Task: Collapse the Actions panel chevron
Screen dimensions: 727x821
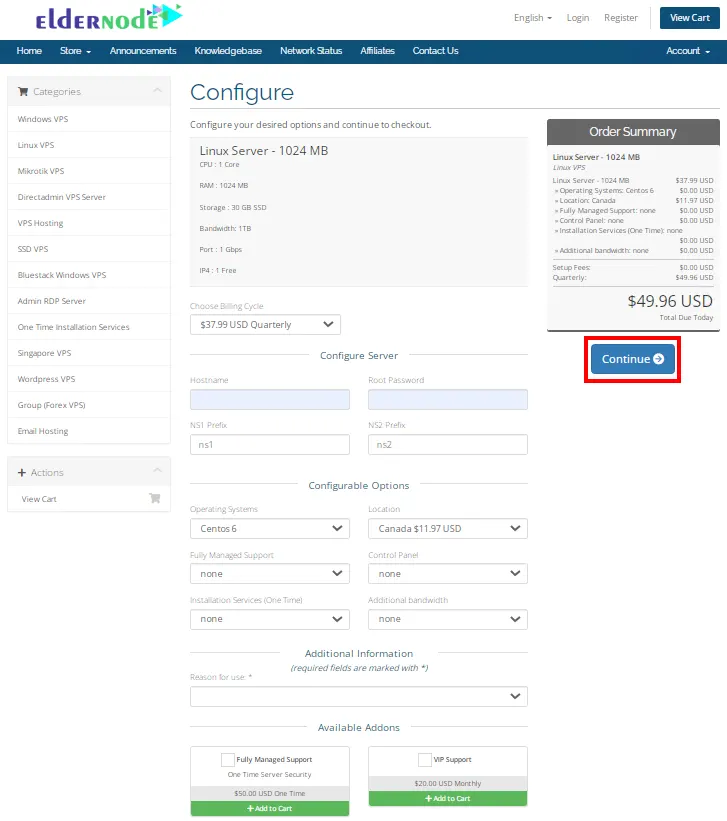Action: [157, 470]
